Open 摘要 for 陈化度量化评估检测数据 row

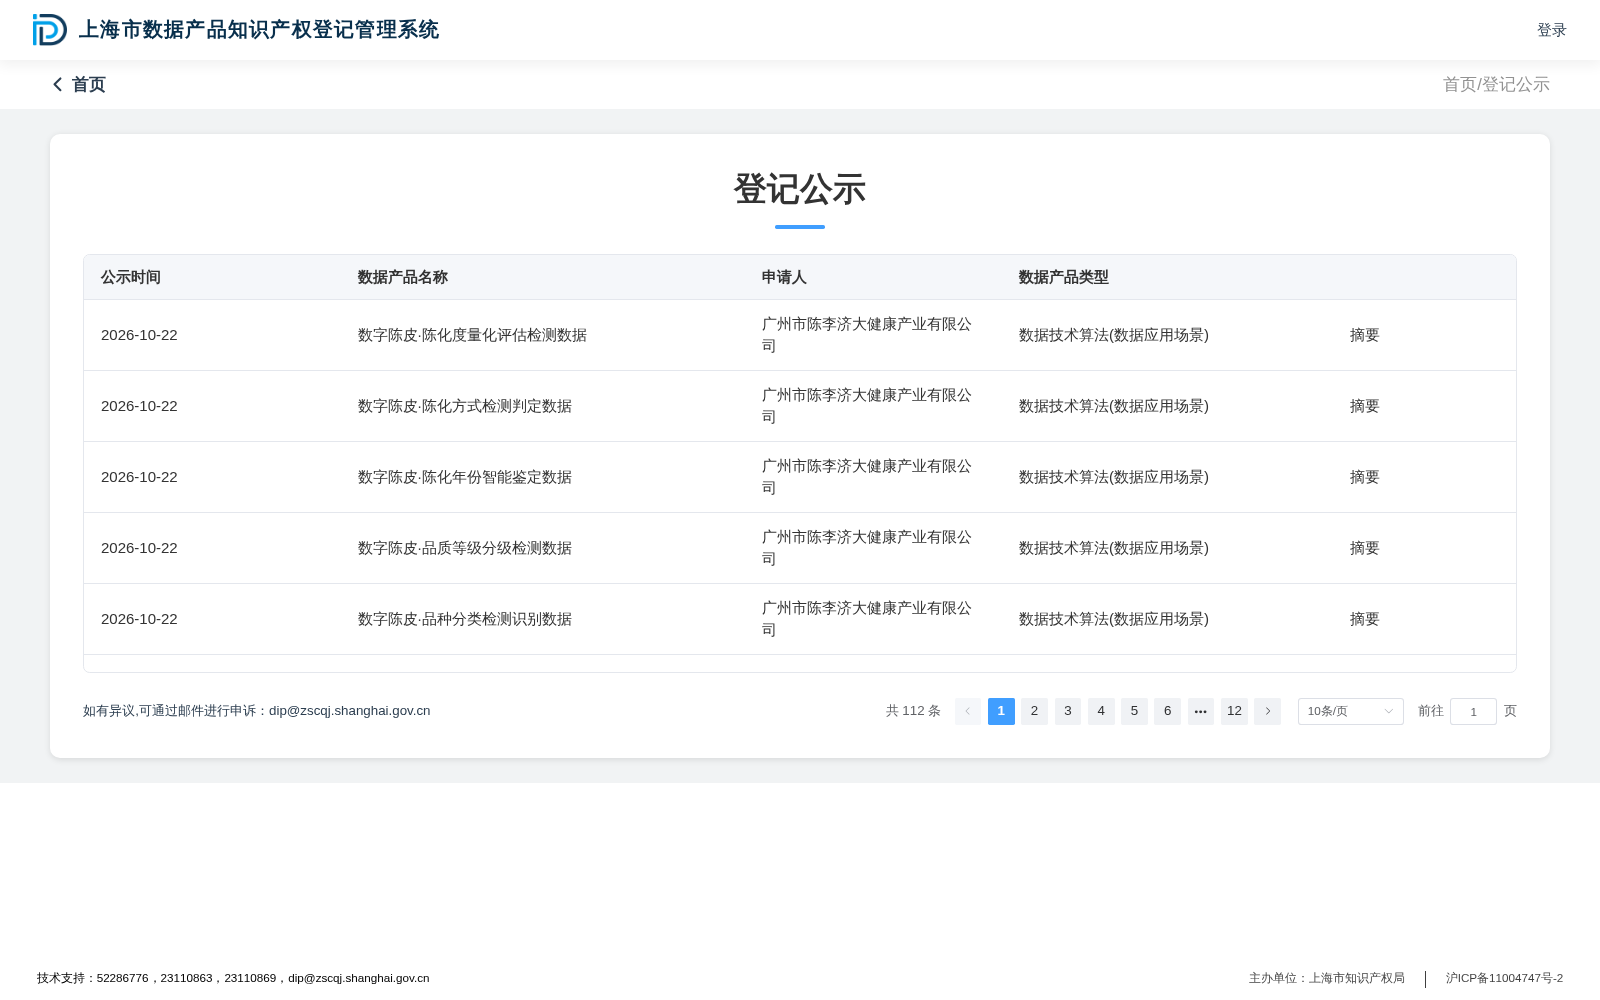coord(1364,335)
